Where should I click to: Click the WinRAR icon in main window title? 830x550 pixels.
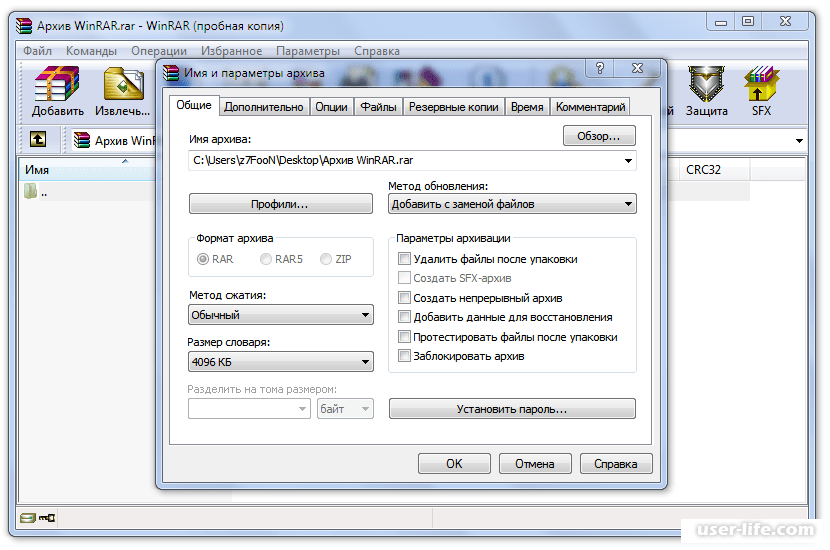[x=24, y=25]
